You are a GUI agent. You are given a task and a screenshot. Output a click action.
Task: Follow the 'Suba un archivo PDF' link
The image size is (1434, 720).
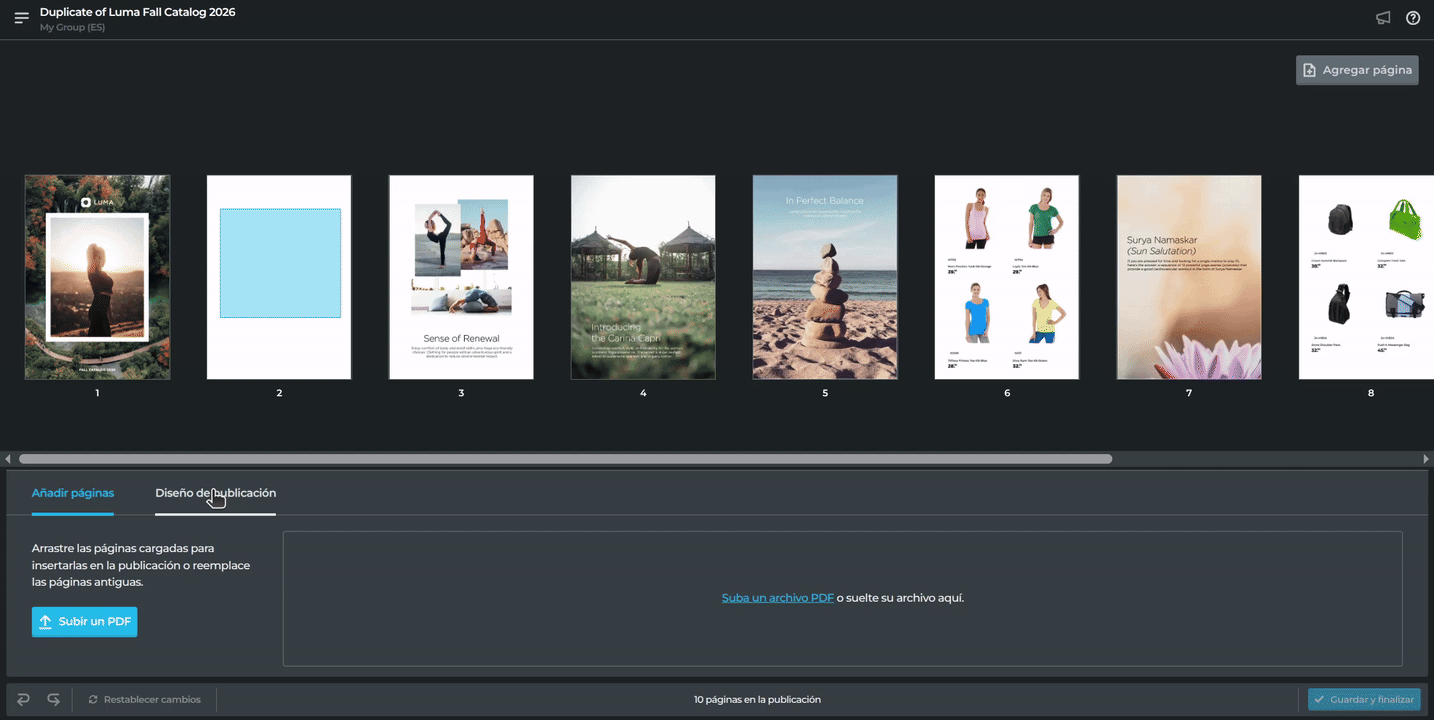click(x=778, y=598)
